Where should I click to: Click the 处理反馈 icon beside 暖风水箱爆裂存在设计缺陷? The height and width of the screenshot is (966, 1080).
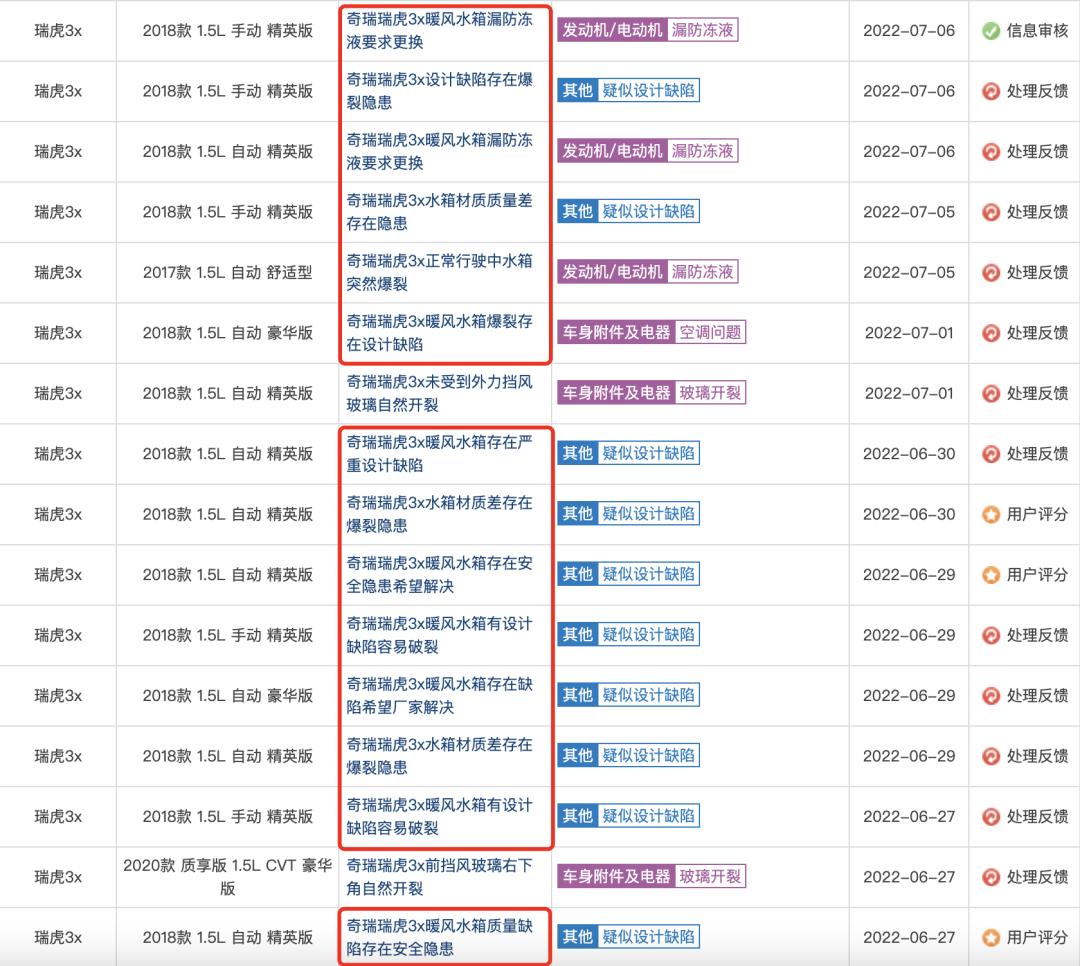coord(993,332)
